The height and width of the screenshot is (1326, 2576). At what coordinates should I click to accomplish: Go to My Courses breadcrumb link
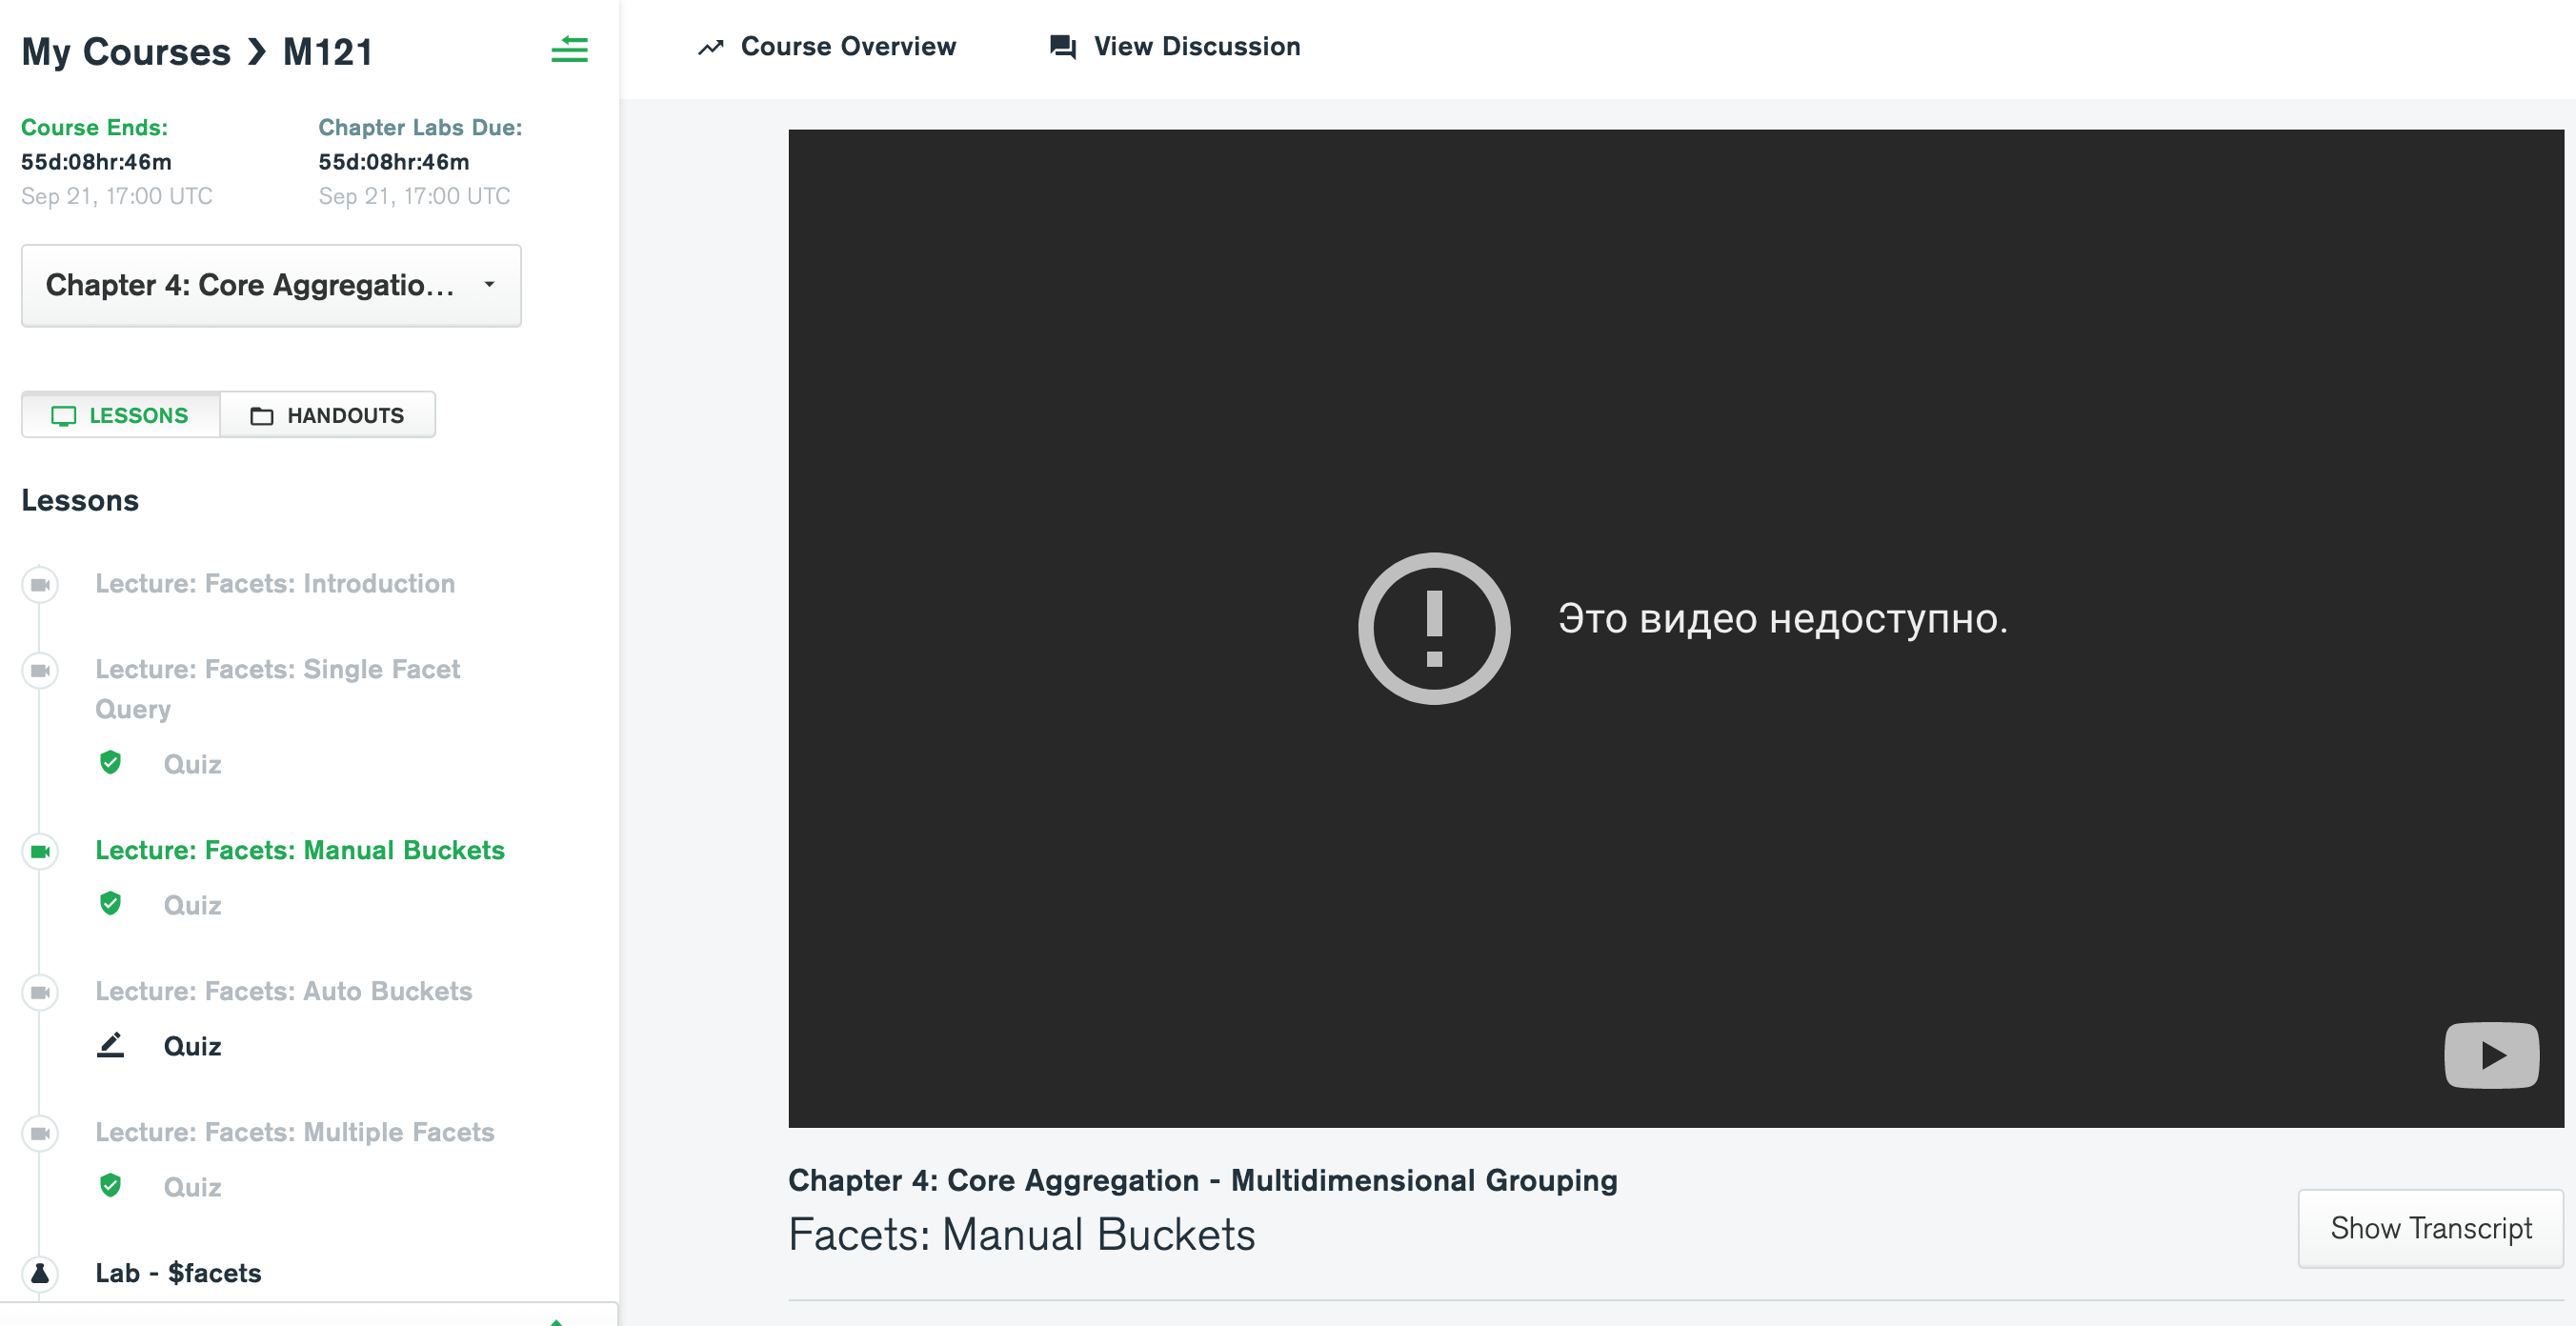pyautogui.click(x=126, y=51)
